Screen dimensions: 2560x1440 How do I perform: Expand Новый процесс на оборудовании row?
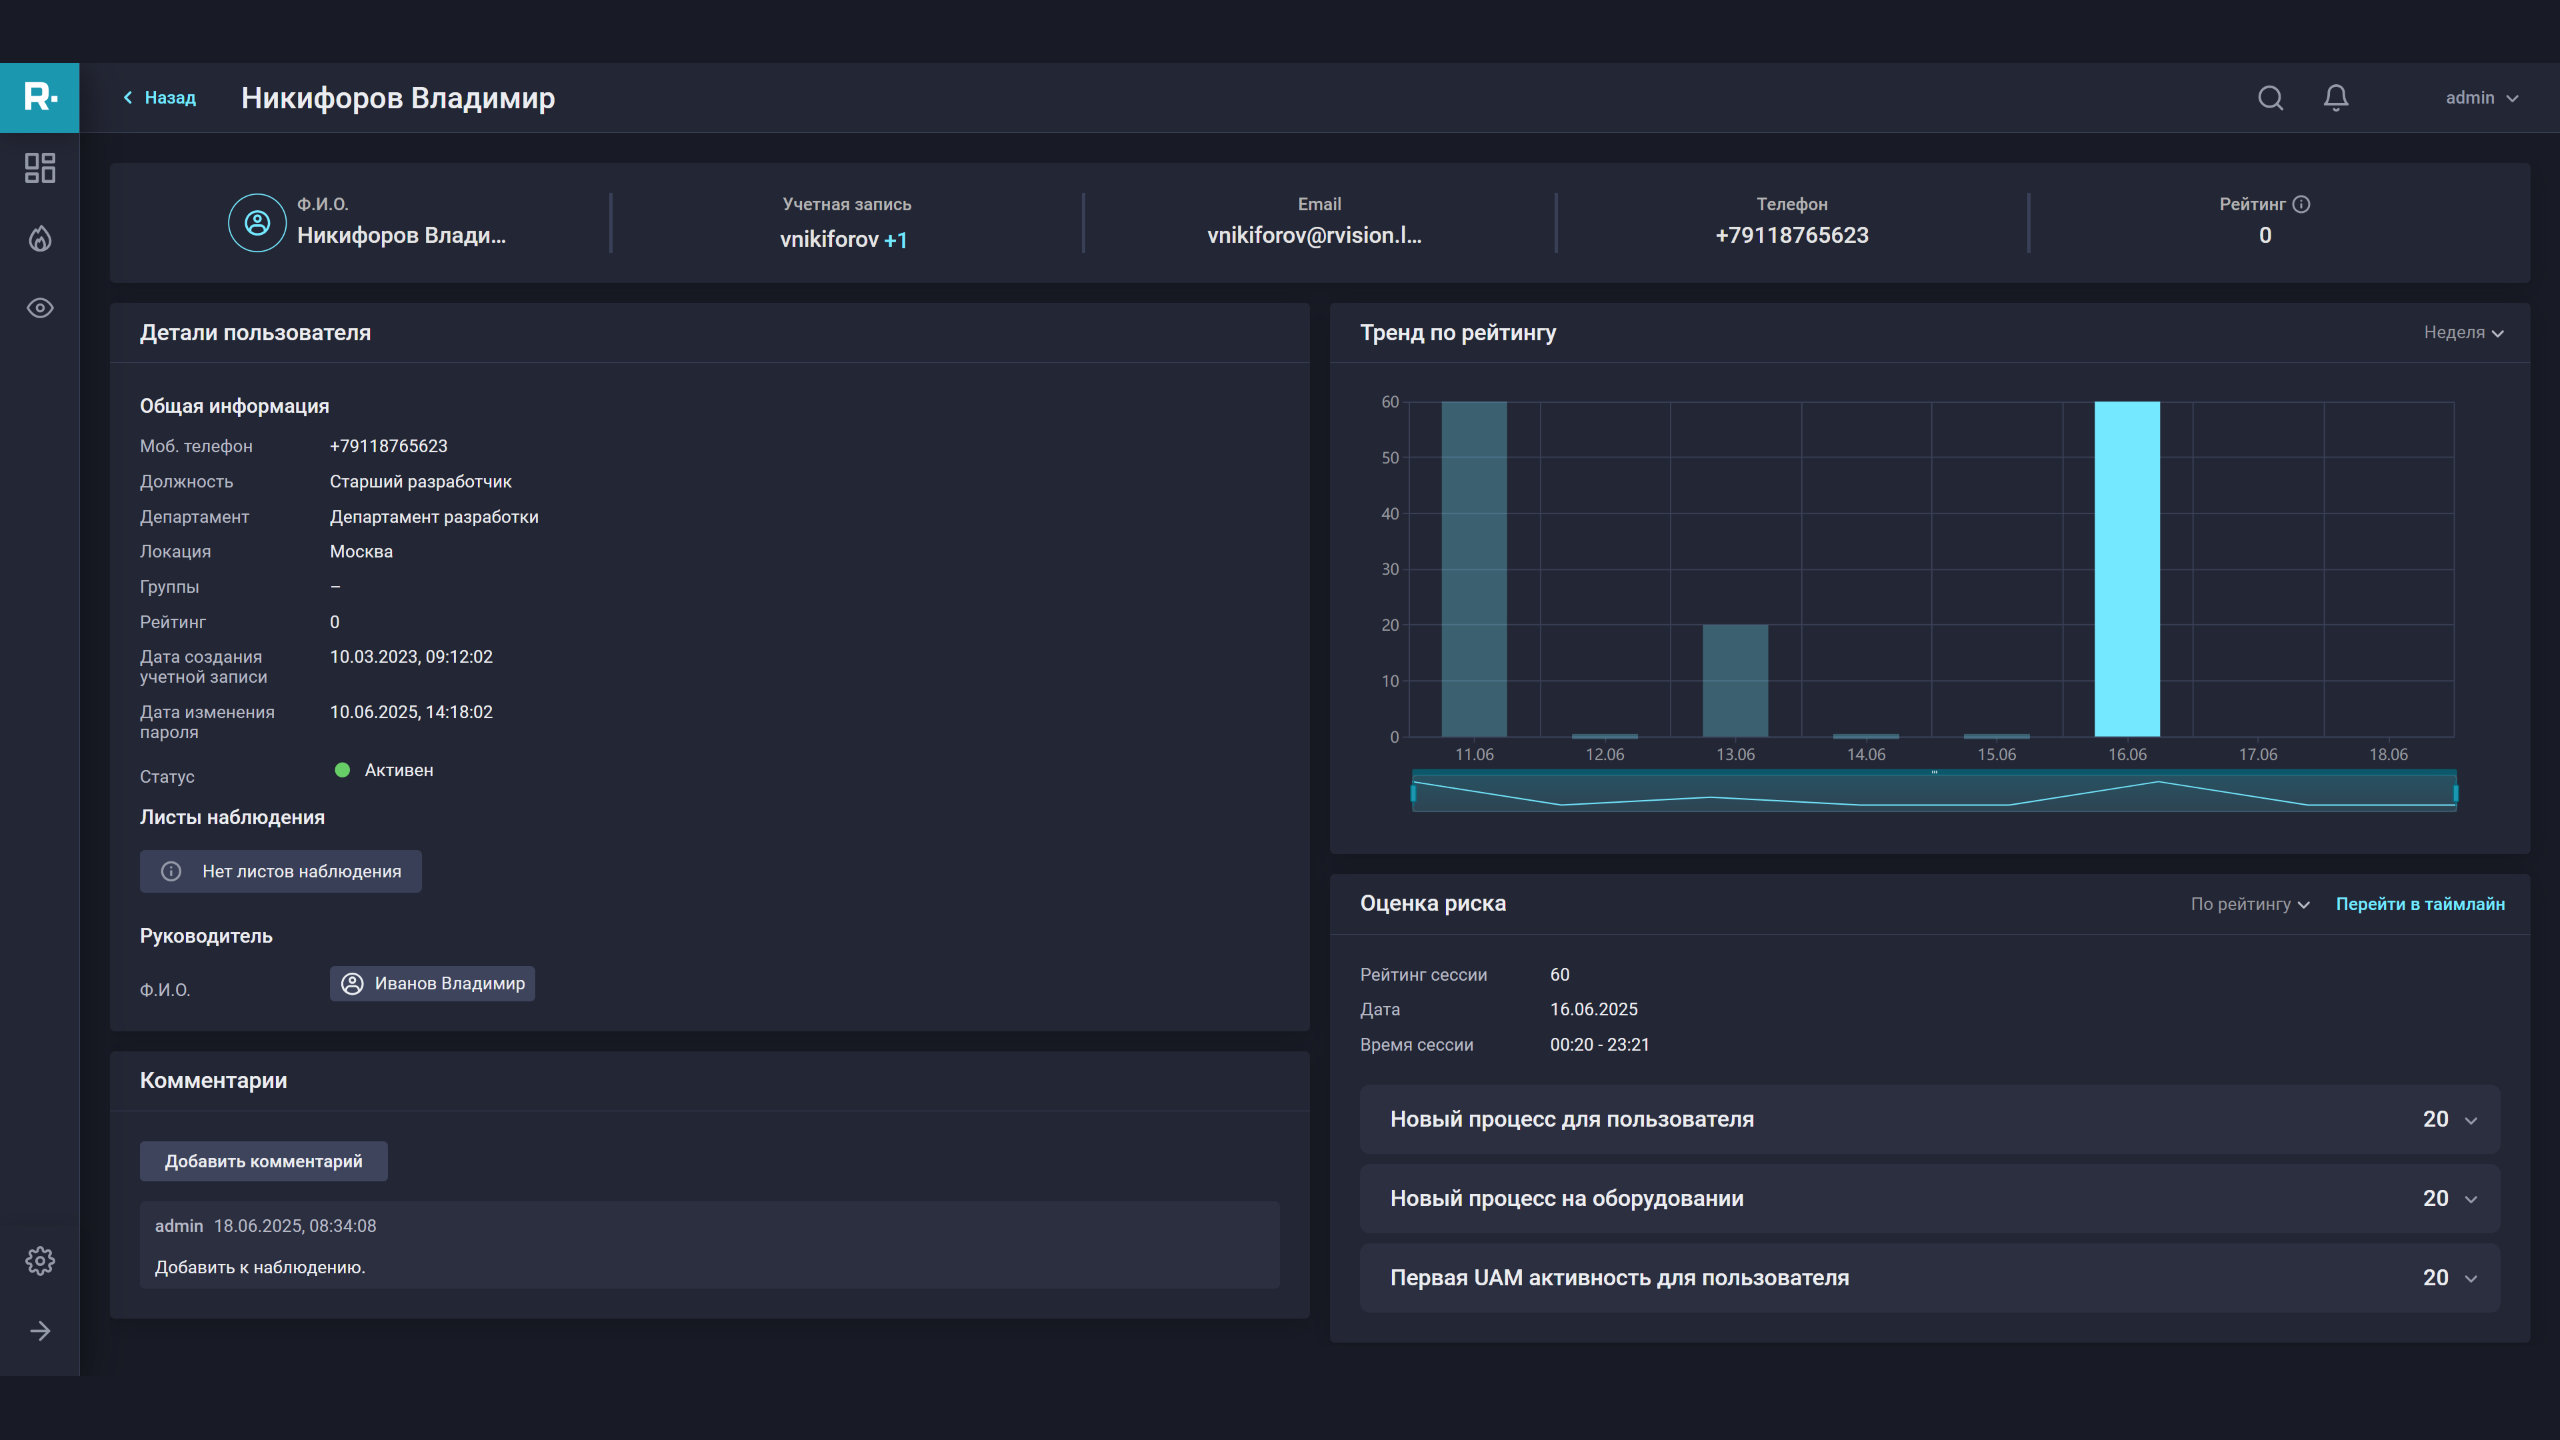click(x=2471, y=1199)
